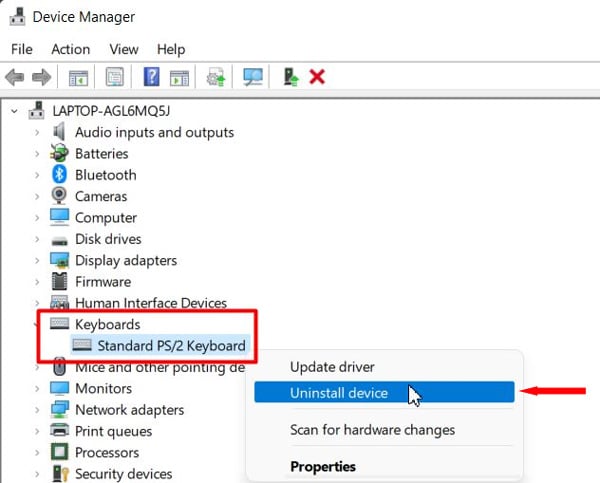
Task: Expand the Monitors chevron
Action: click(37, 388)
